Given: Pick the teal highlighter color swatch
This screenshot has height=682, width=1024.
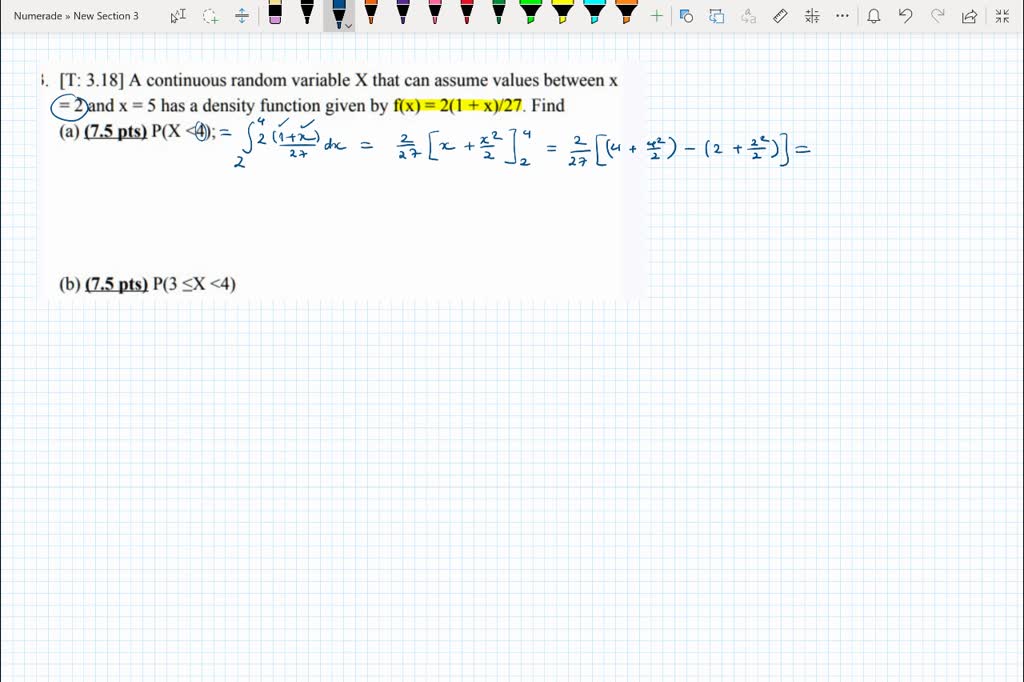Looking at the screenshot, I should (x=594, y=16).
